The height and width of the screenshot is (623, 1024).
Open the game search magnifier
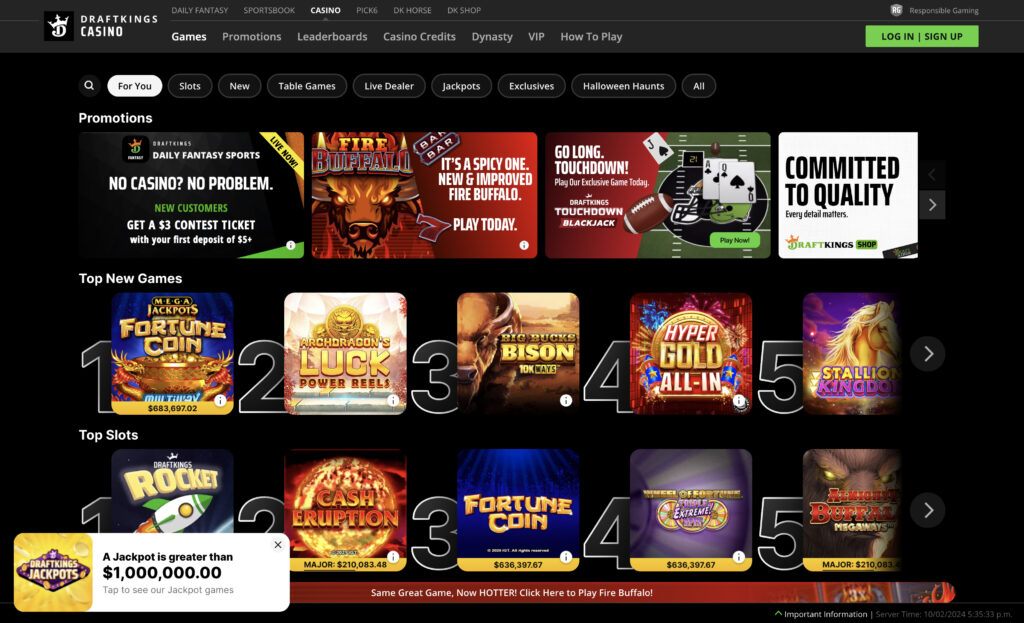click(x=88, y=86)
